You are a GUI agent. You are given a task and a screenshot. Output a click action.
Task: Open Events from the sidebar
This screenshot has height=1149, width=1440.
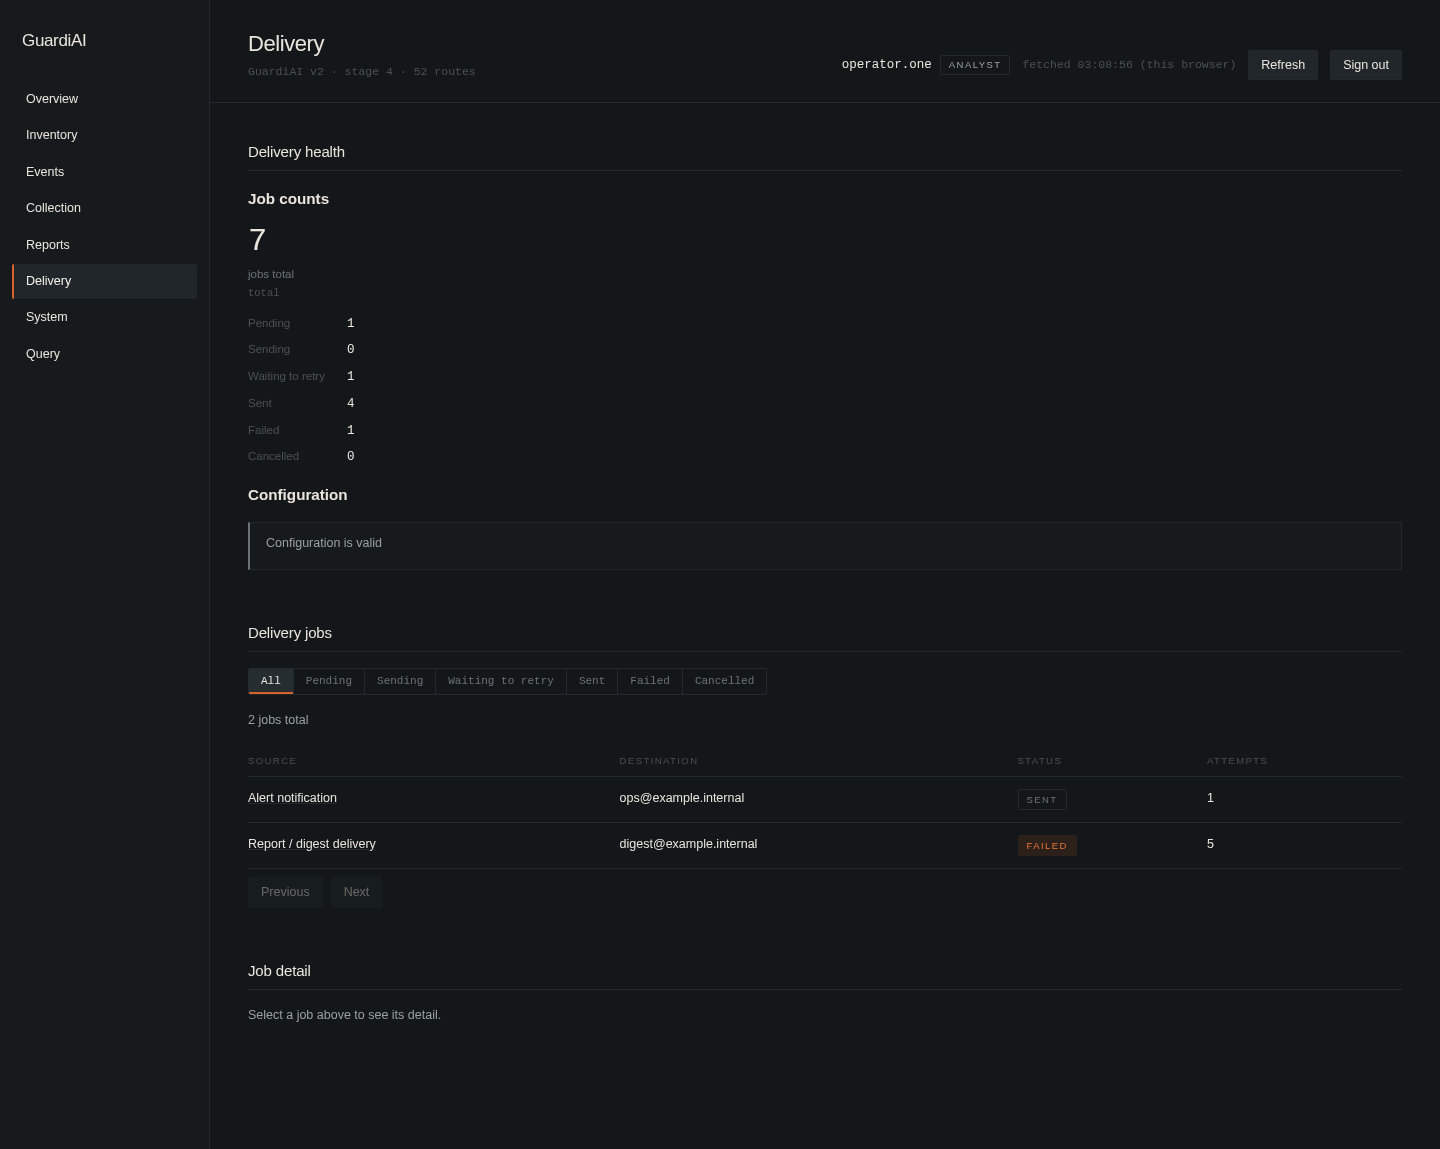tap(104, 172)
